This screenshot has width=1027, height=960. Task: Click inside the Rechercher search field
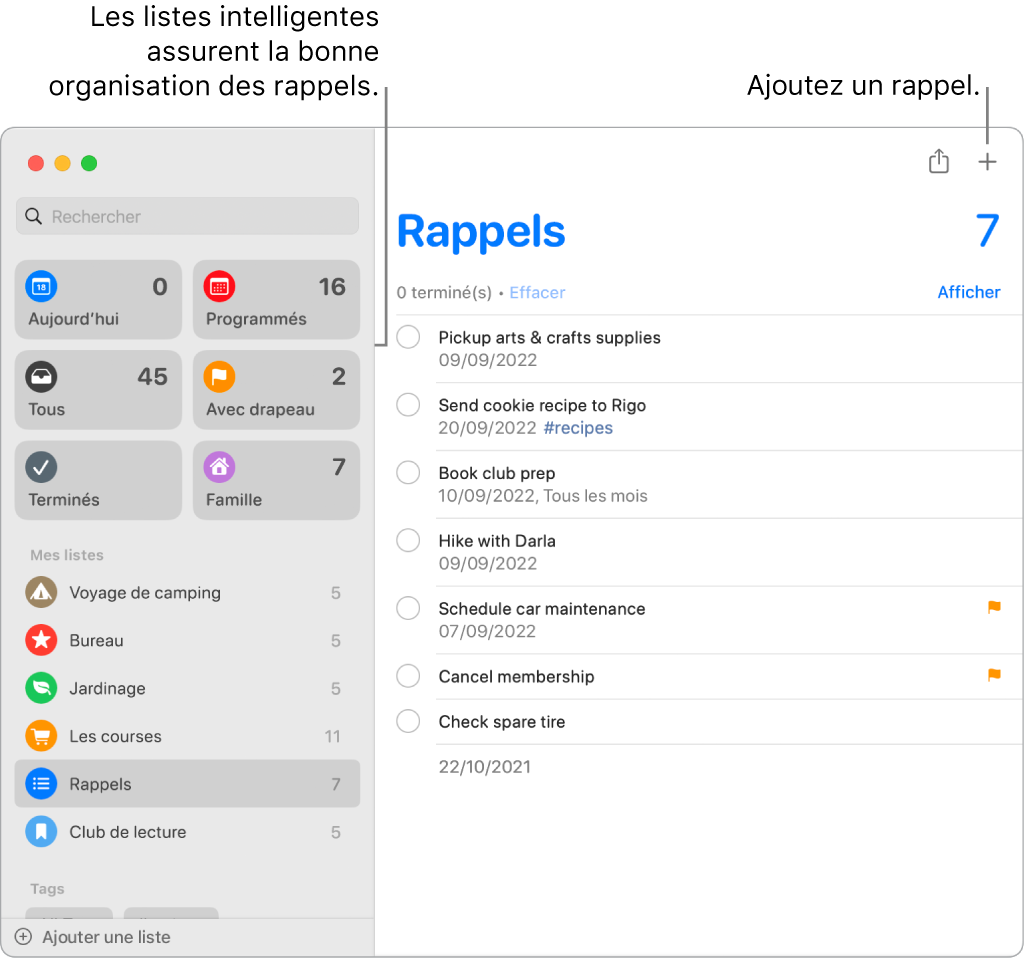(186, 216)
